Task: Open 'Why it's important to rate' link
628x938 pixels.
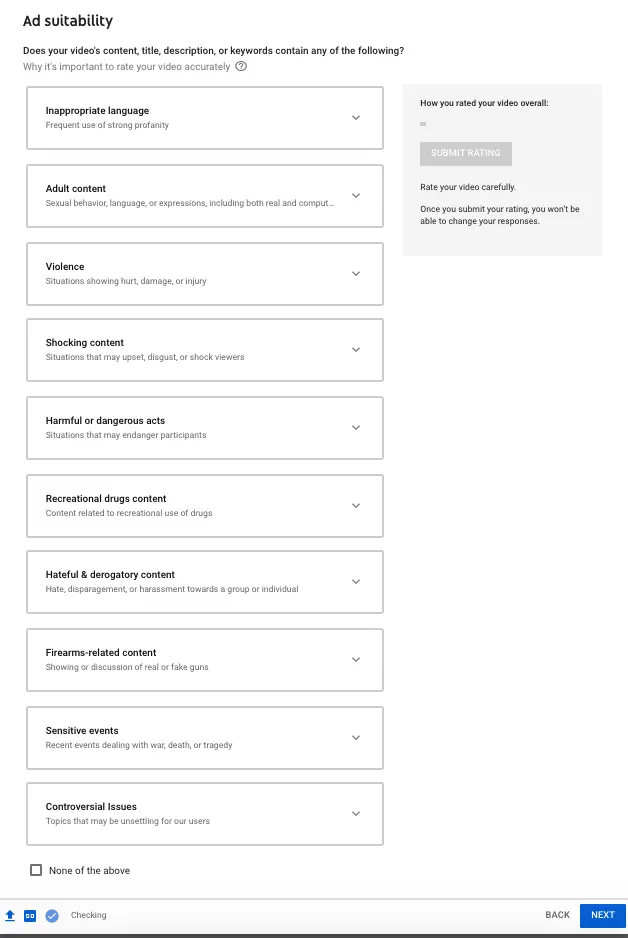Action: click(126, 67)
